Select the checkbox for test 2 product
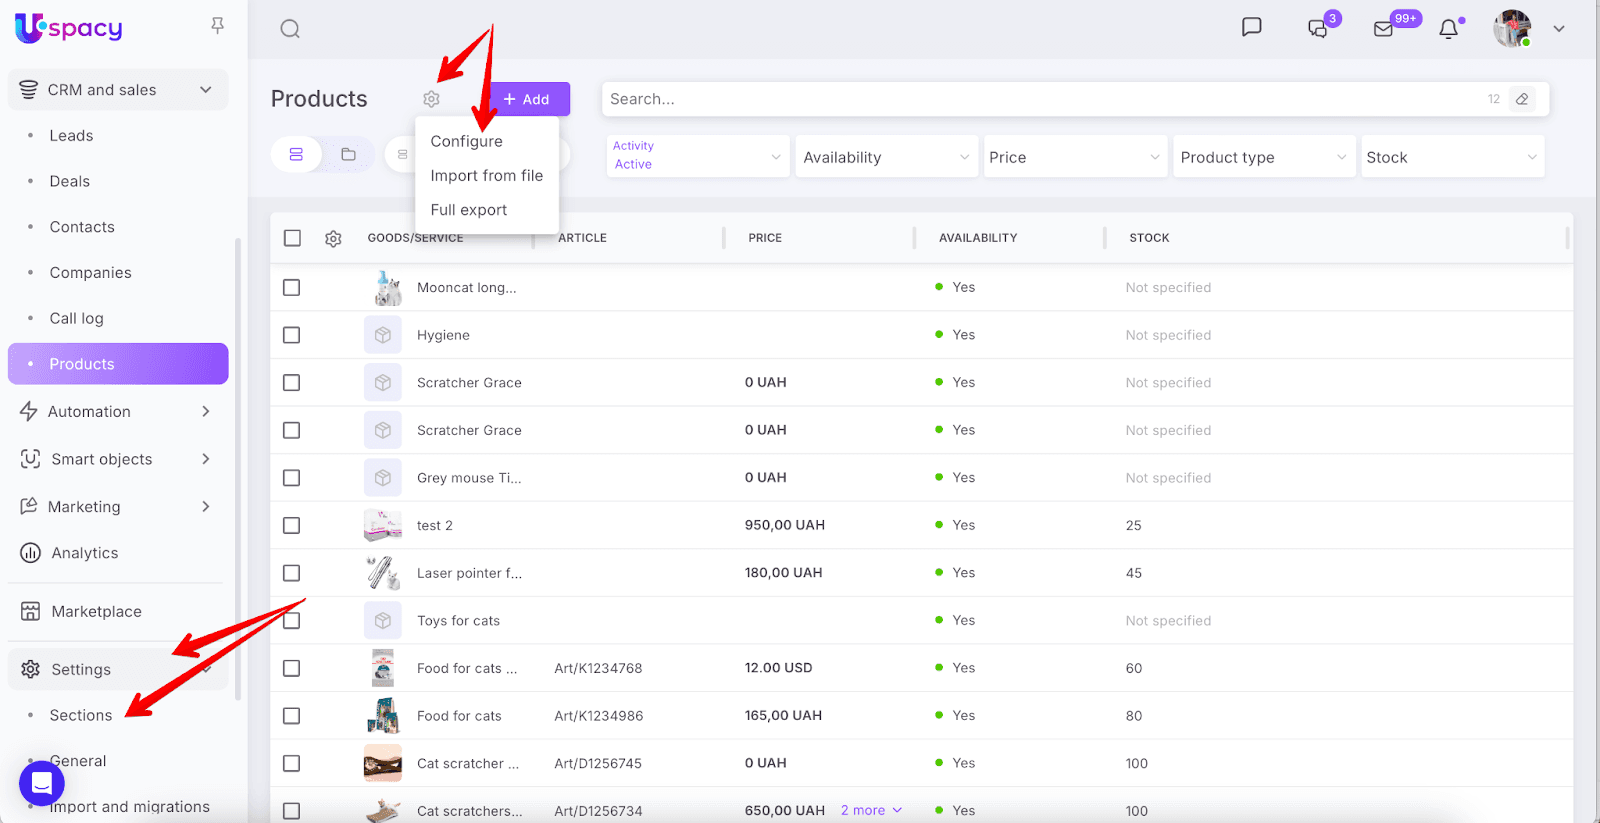This screenshot has height=823, width=1600. pos(291,525)
